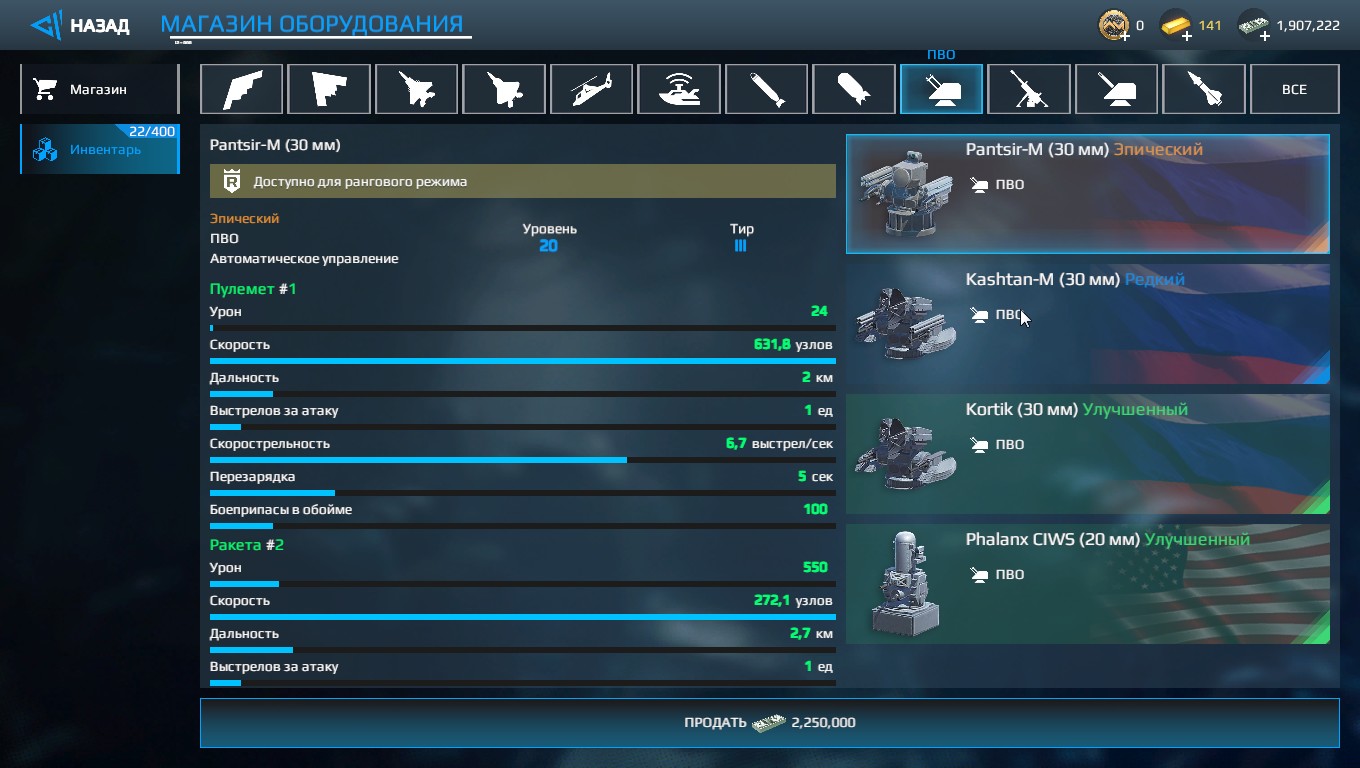Select Kashtan-M (30 мм) item card
This screenshot has width=1360, height=768.
[1088, 324]
